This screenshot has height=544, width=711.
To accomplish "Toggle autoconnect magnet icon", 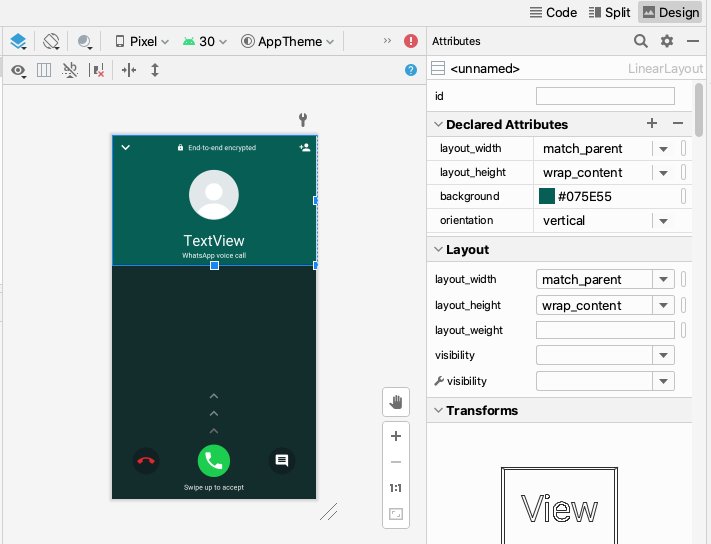I will point(70,70).
